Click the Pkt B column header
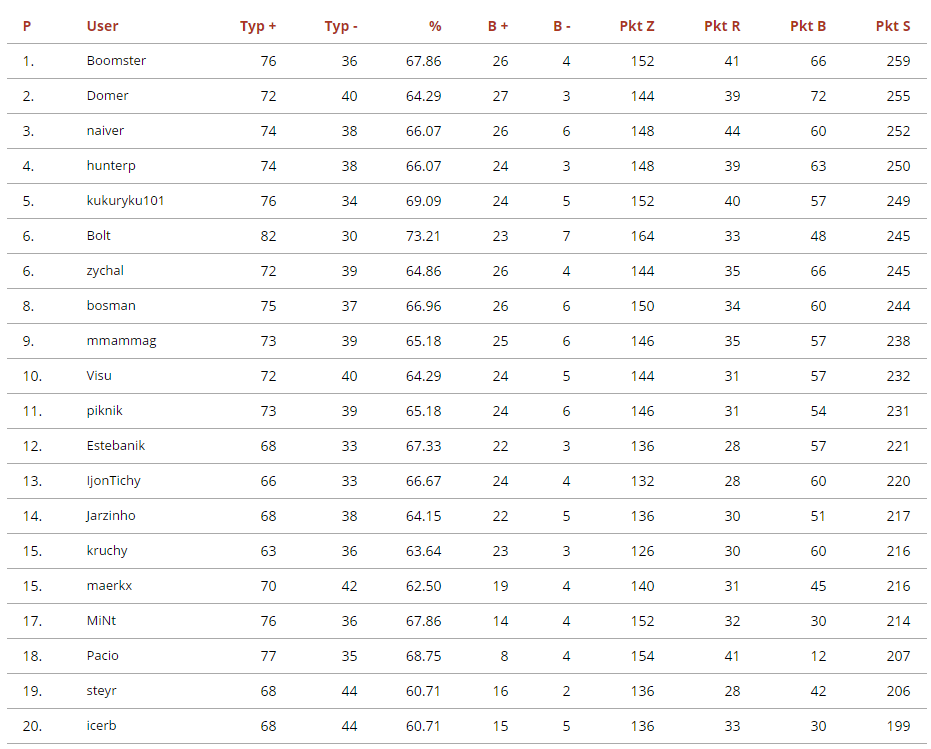Screen dimensions: 931x749 [808, 26]
